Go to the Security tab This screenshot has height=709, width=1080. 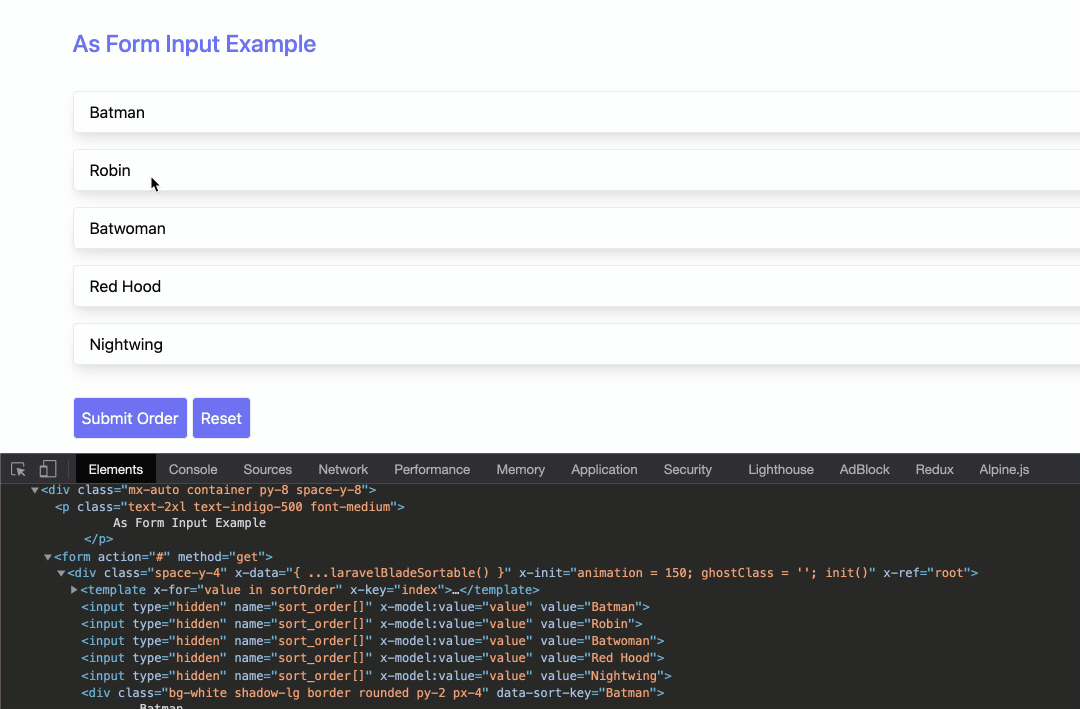[x=687, y=469]
